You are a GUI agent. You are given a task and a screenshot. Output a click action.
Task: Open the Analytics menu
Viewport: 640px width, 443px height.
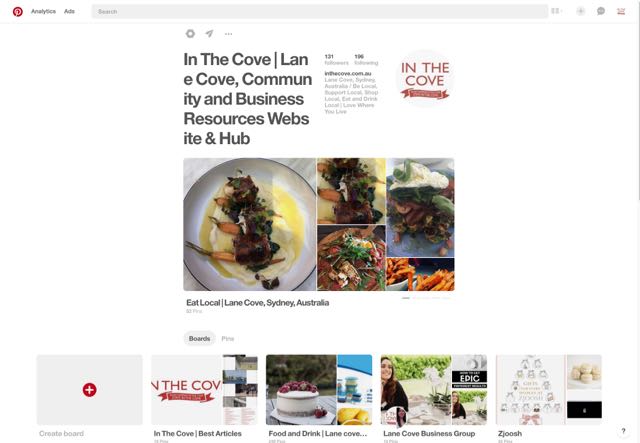[x=43, y=11]
